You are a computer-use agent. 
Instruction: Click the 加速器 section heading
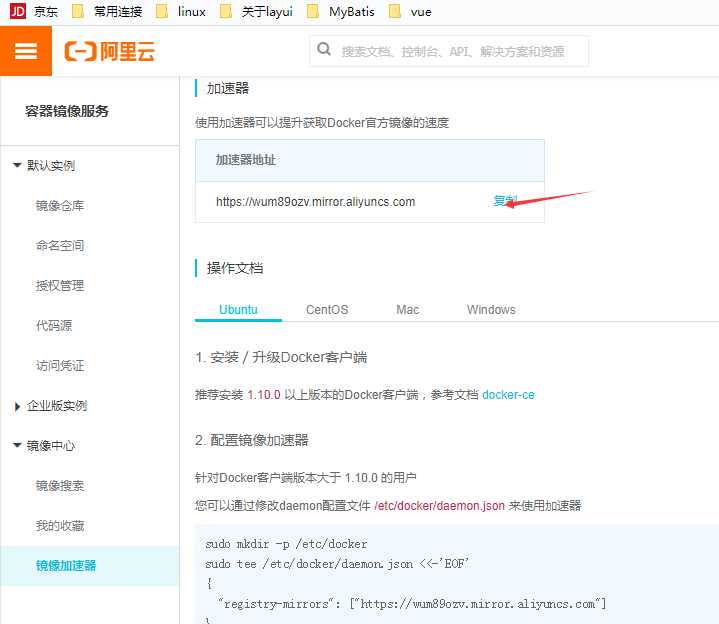click(x=228, y=88)
